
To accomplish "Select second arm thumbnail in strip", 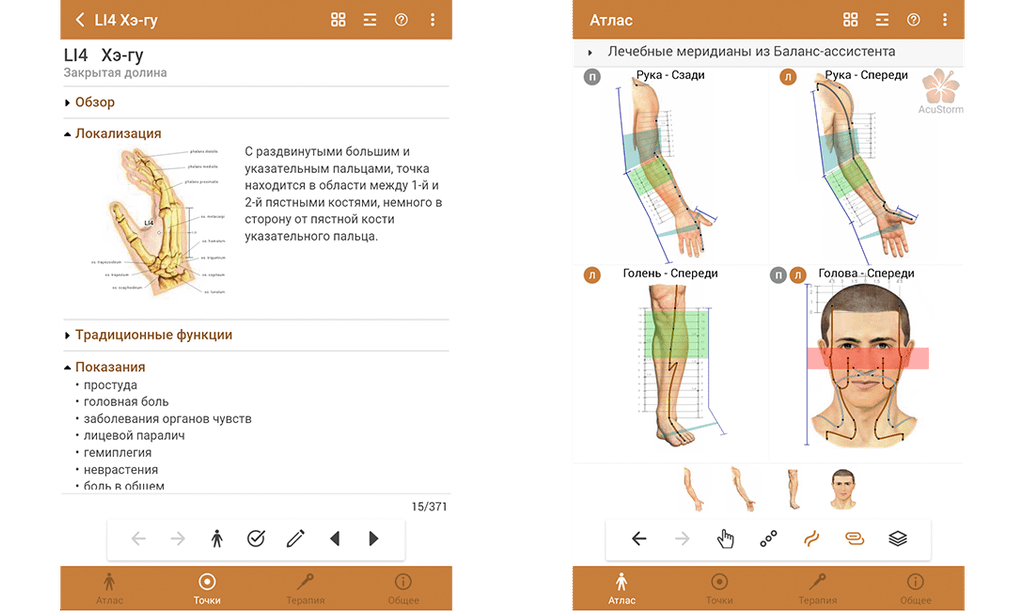I will 743,488.
